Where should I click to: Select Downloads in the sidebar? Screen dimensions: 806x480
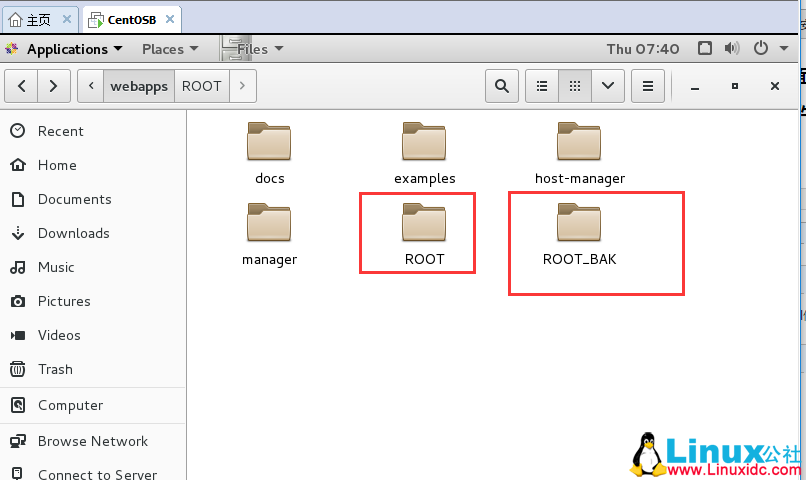click(73, 233)
